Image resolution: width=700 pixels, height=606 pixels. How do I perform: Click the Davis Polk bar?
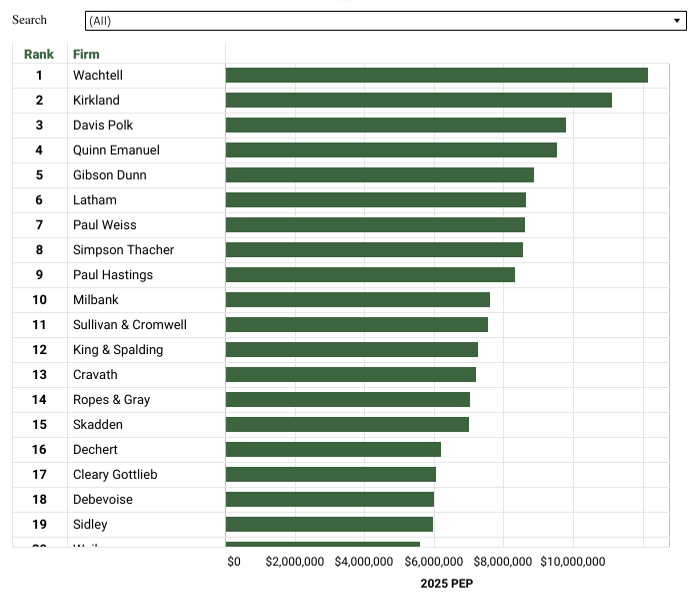coord(395,125)
